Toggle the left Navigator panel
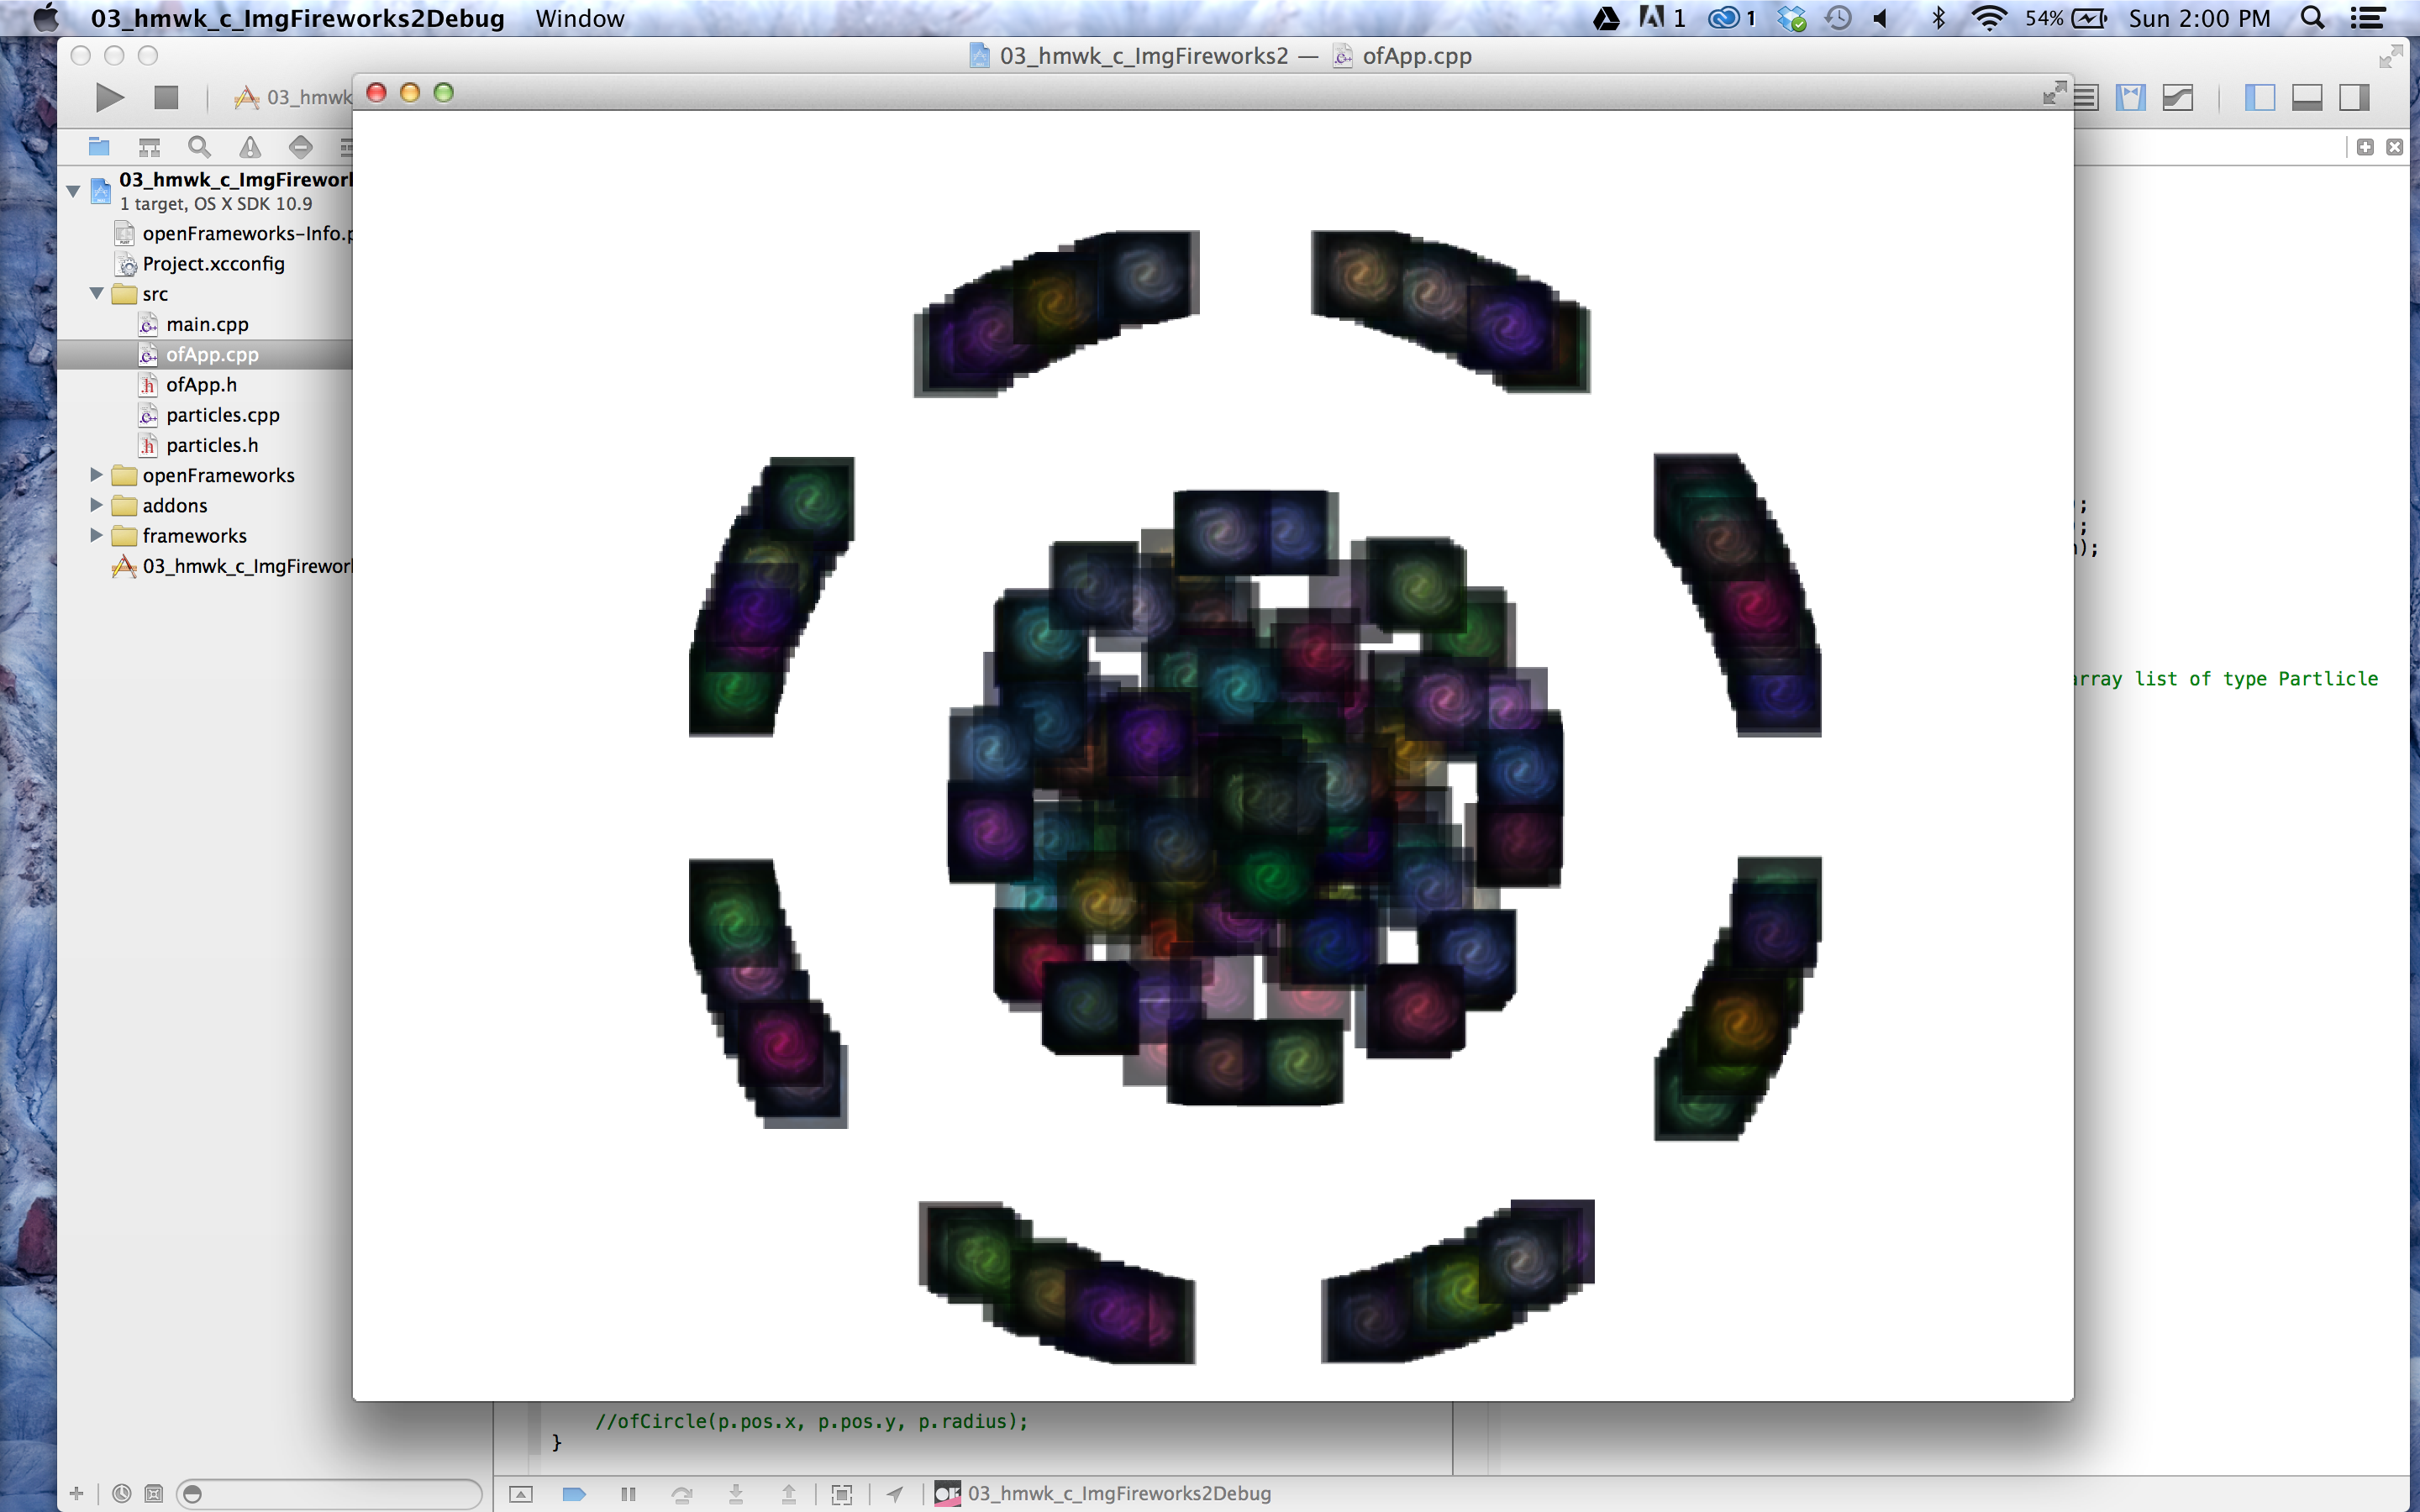 click(2259, 98)
